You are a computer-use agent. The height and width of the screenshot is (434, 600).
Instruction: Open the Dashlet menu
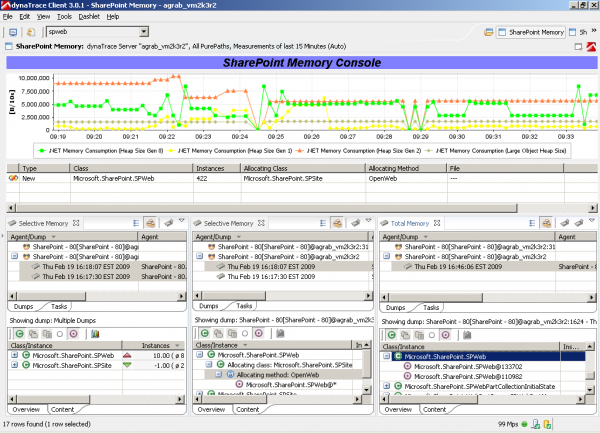coord(89,16)
